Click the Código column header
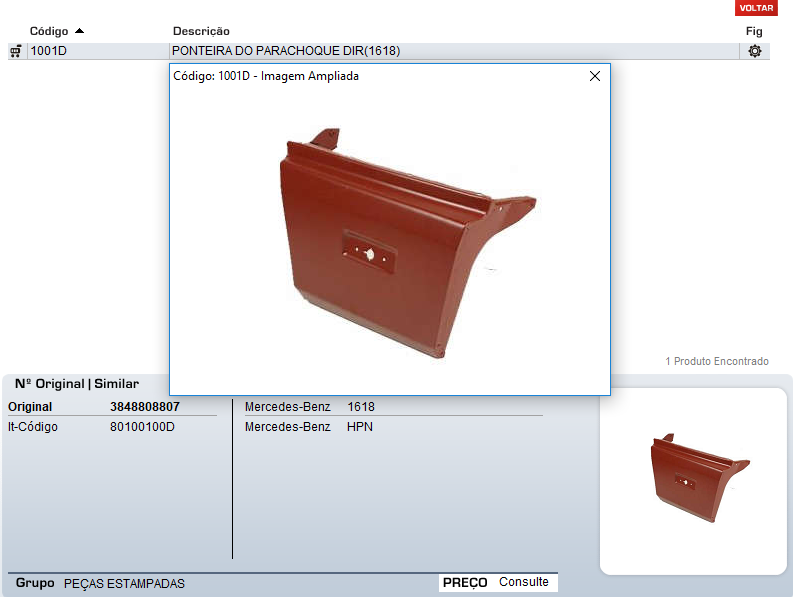The image size is (793, 597). coord(49,31)
